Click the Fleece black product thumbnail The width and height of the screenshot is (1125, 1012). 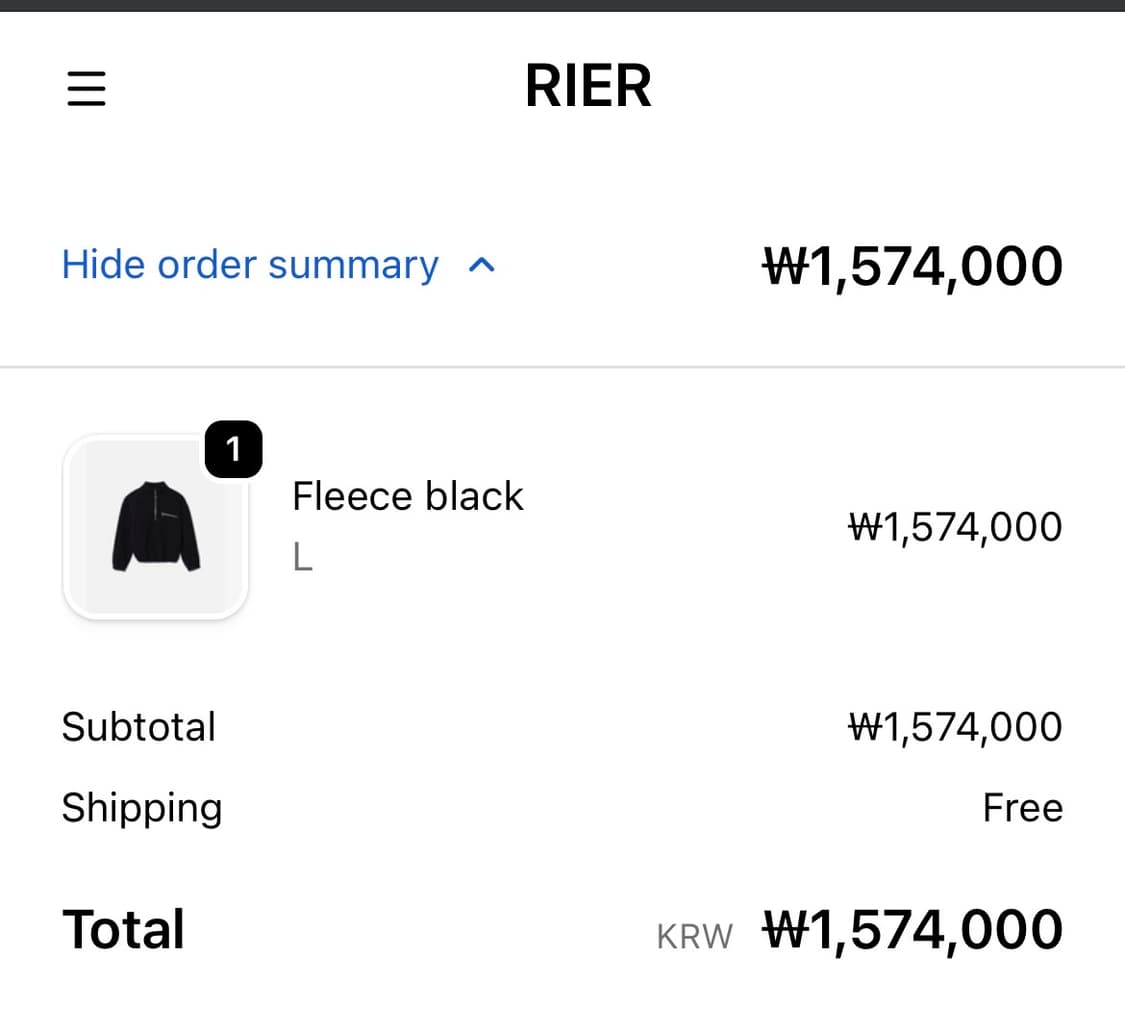pos(155,525)
